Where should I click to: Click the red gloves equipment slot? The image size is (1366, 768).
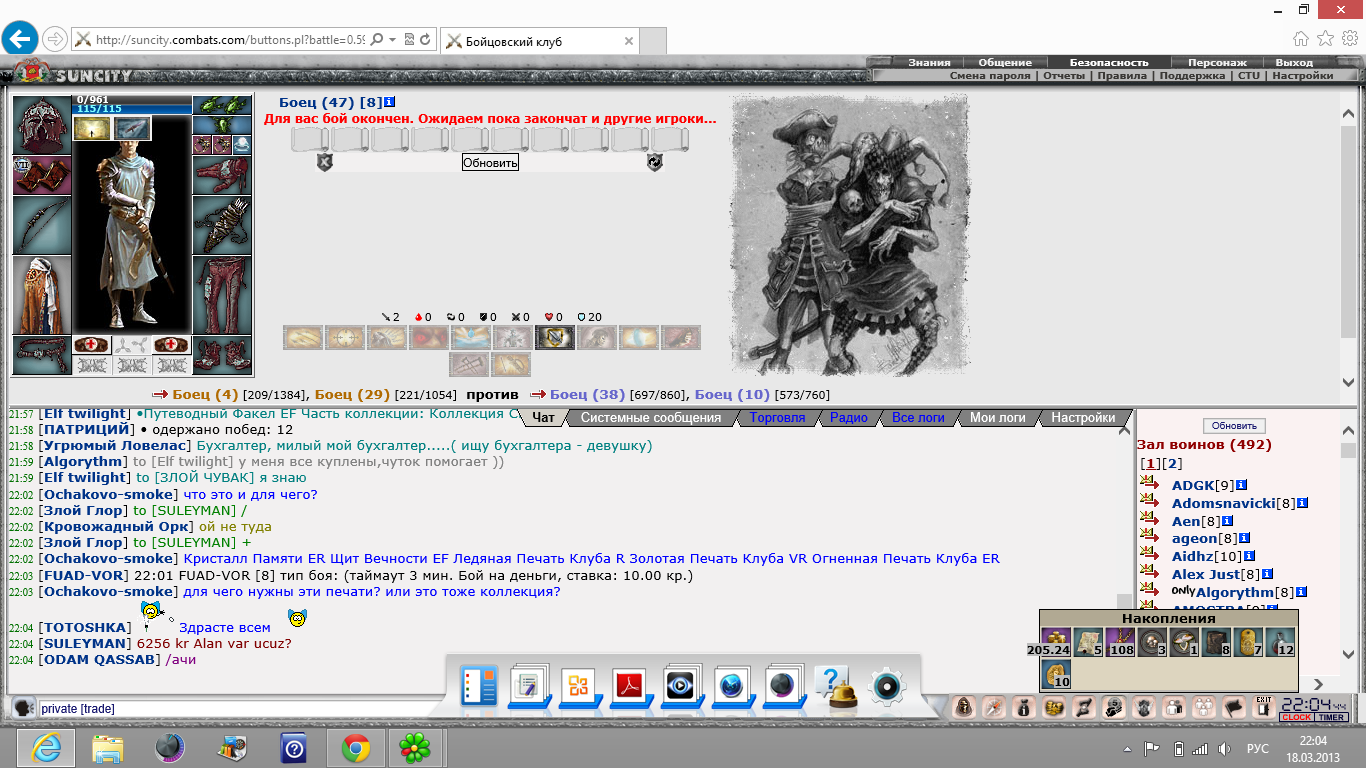pyautogui.click(x=221, y=175)
